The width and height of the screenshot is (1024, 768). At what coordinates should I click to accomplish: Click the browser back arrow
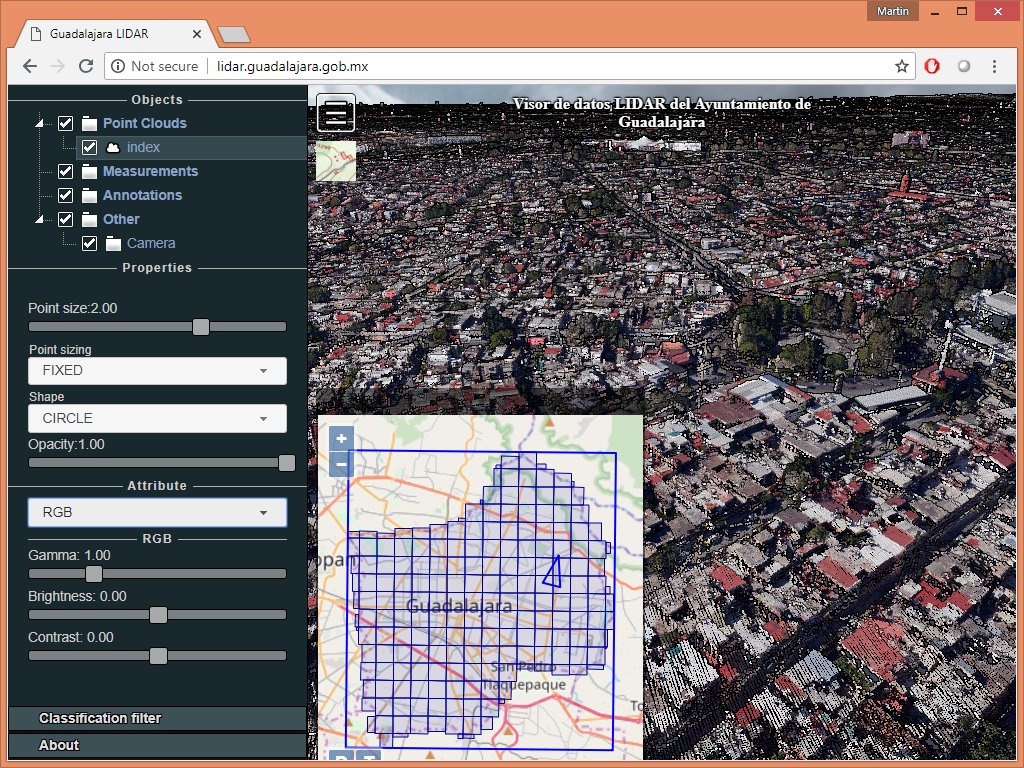[x=30, y=66]
